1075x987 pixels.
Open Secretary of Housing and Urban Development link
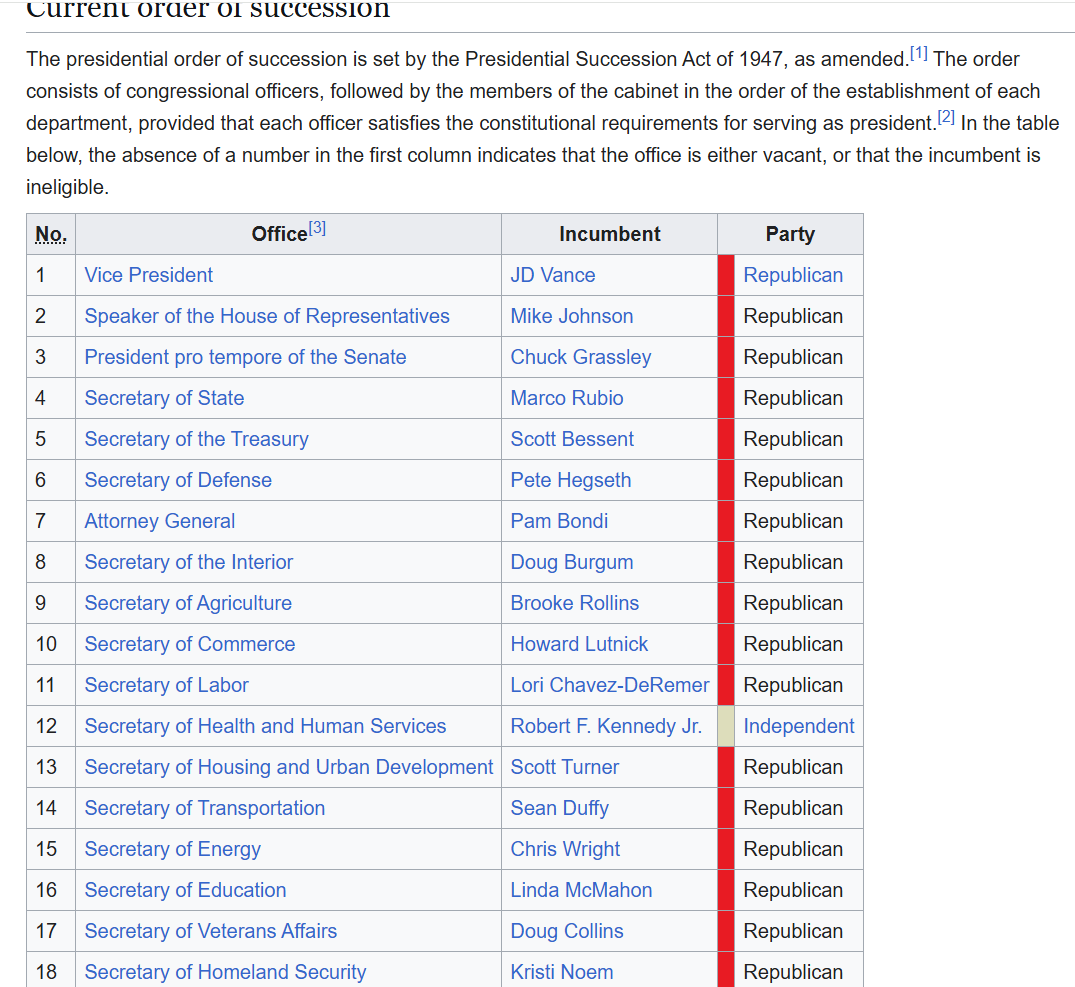289,767
